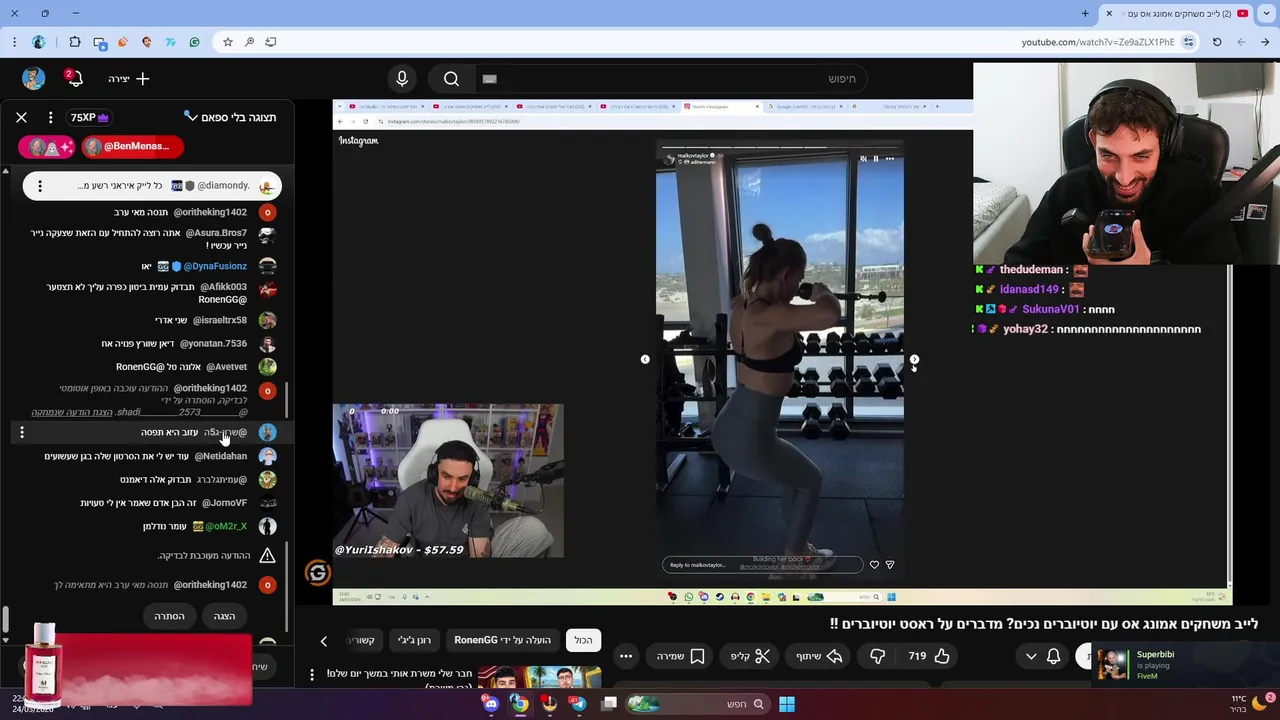Open Chrome from Windows taskbar
Screen dimensions: 1280x720
[520, 704]
